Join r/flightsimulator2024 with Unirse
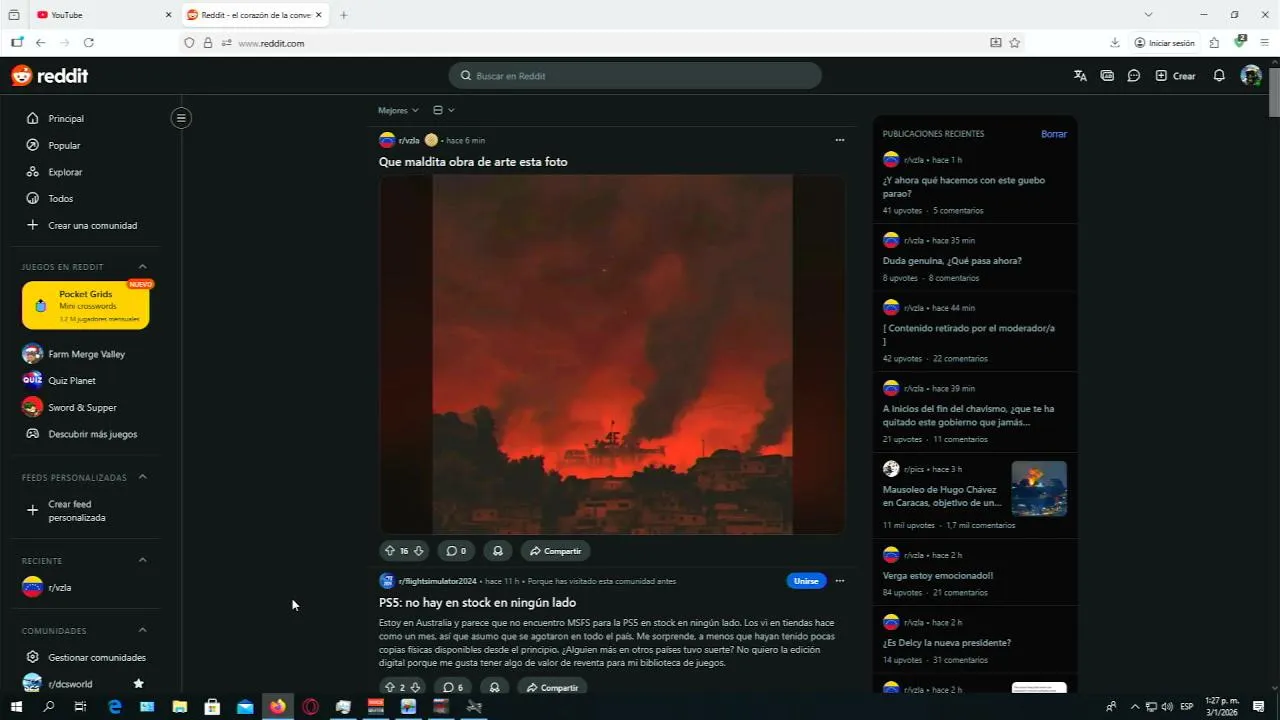The width and height of the screenshot is (1280, 720). pos(806,581)
